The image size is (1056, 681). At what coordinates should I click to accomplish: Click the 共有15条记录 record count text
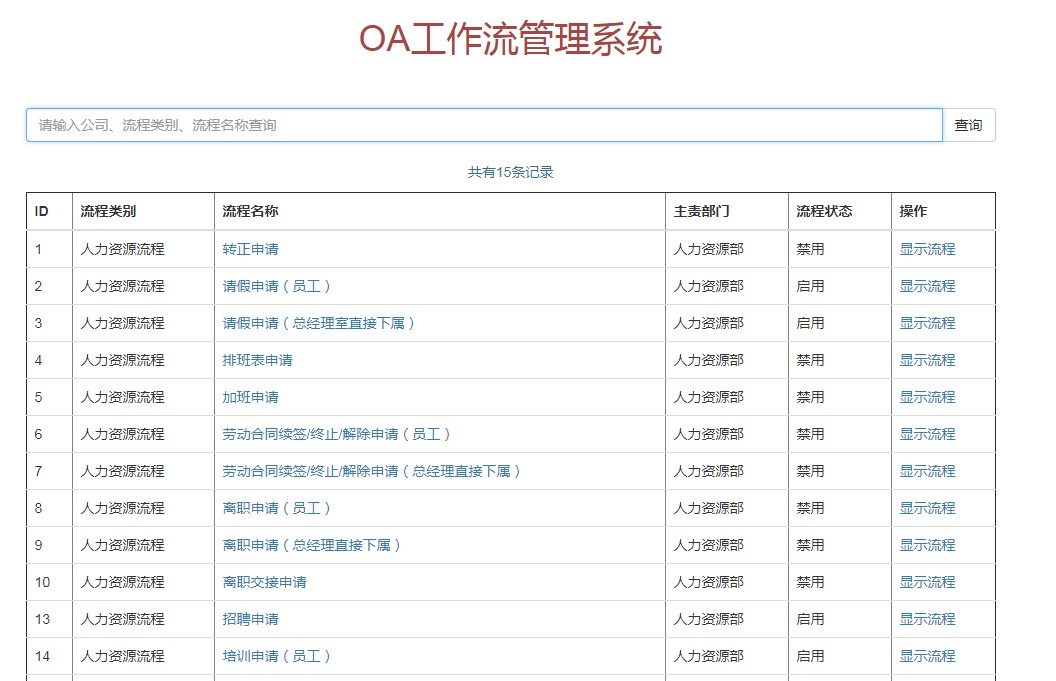coord(510,172)
